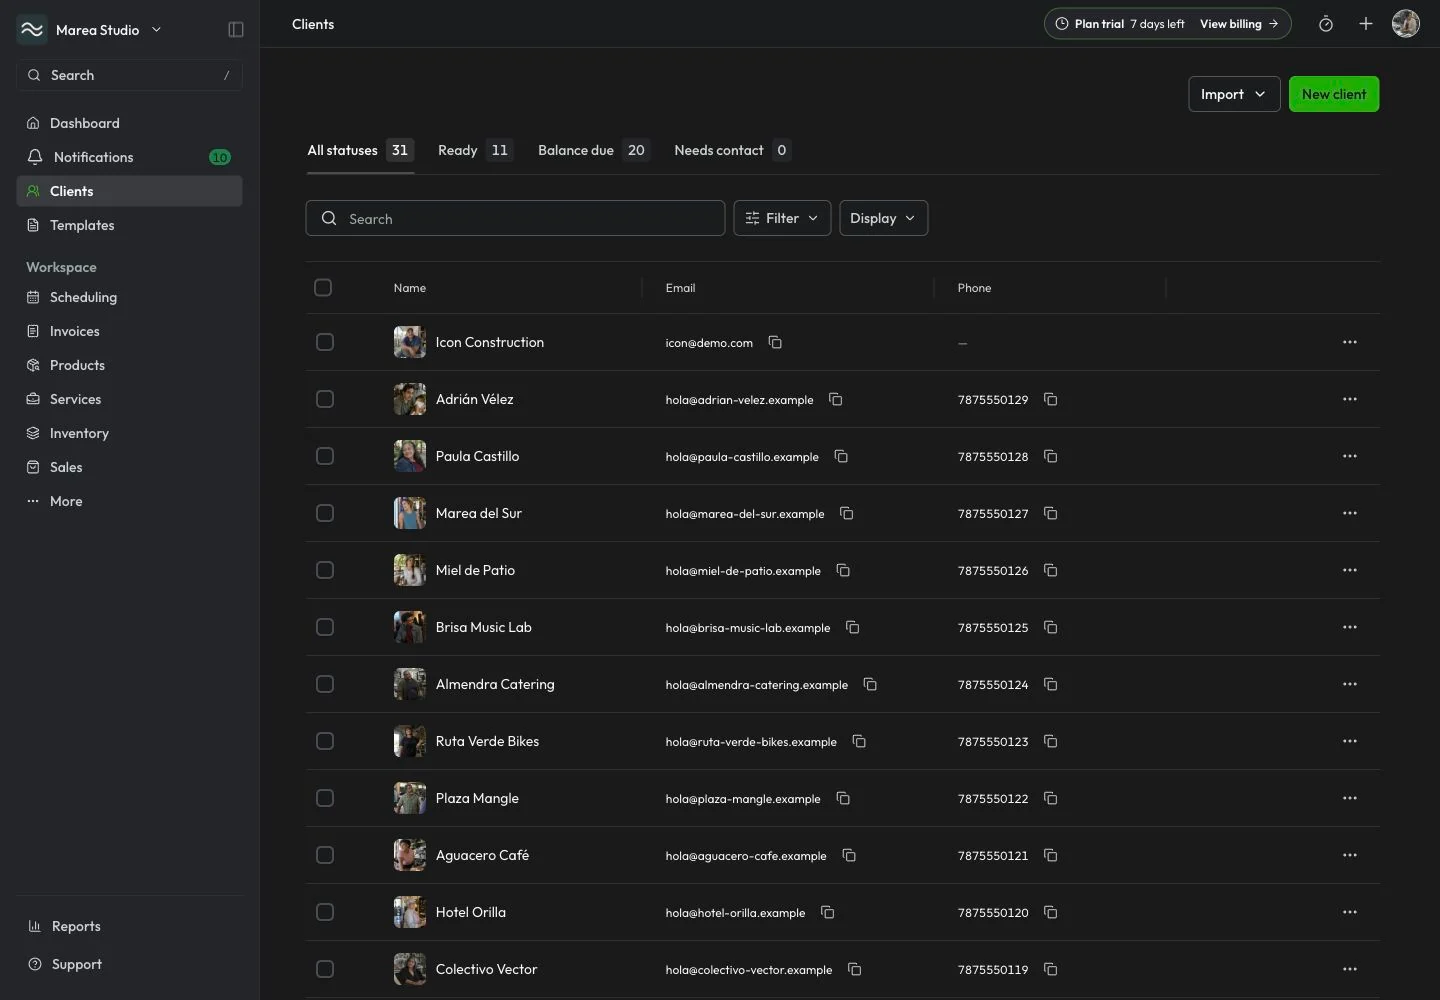
Task: Open row actions for Icon Construction
Action: click(1350, 342)
